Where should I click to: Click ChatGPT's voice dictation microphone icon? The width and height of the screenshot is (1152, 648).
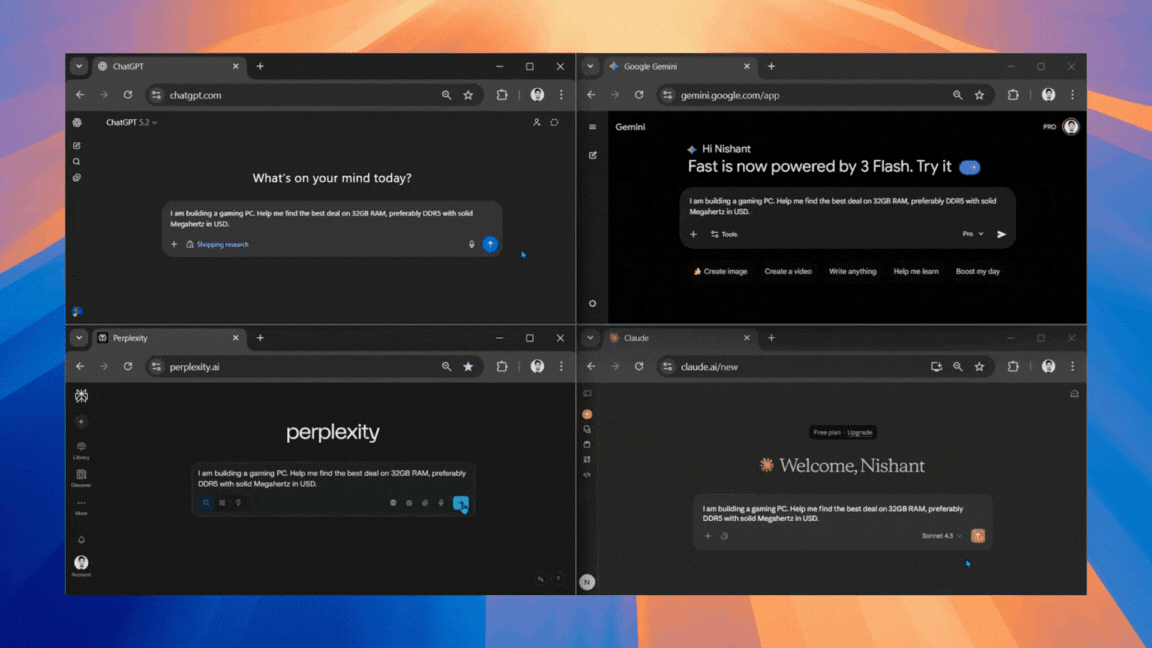coord(472,244)
